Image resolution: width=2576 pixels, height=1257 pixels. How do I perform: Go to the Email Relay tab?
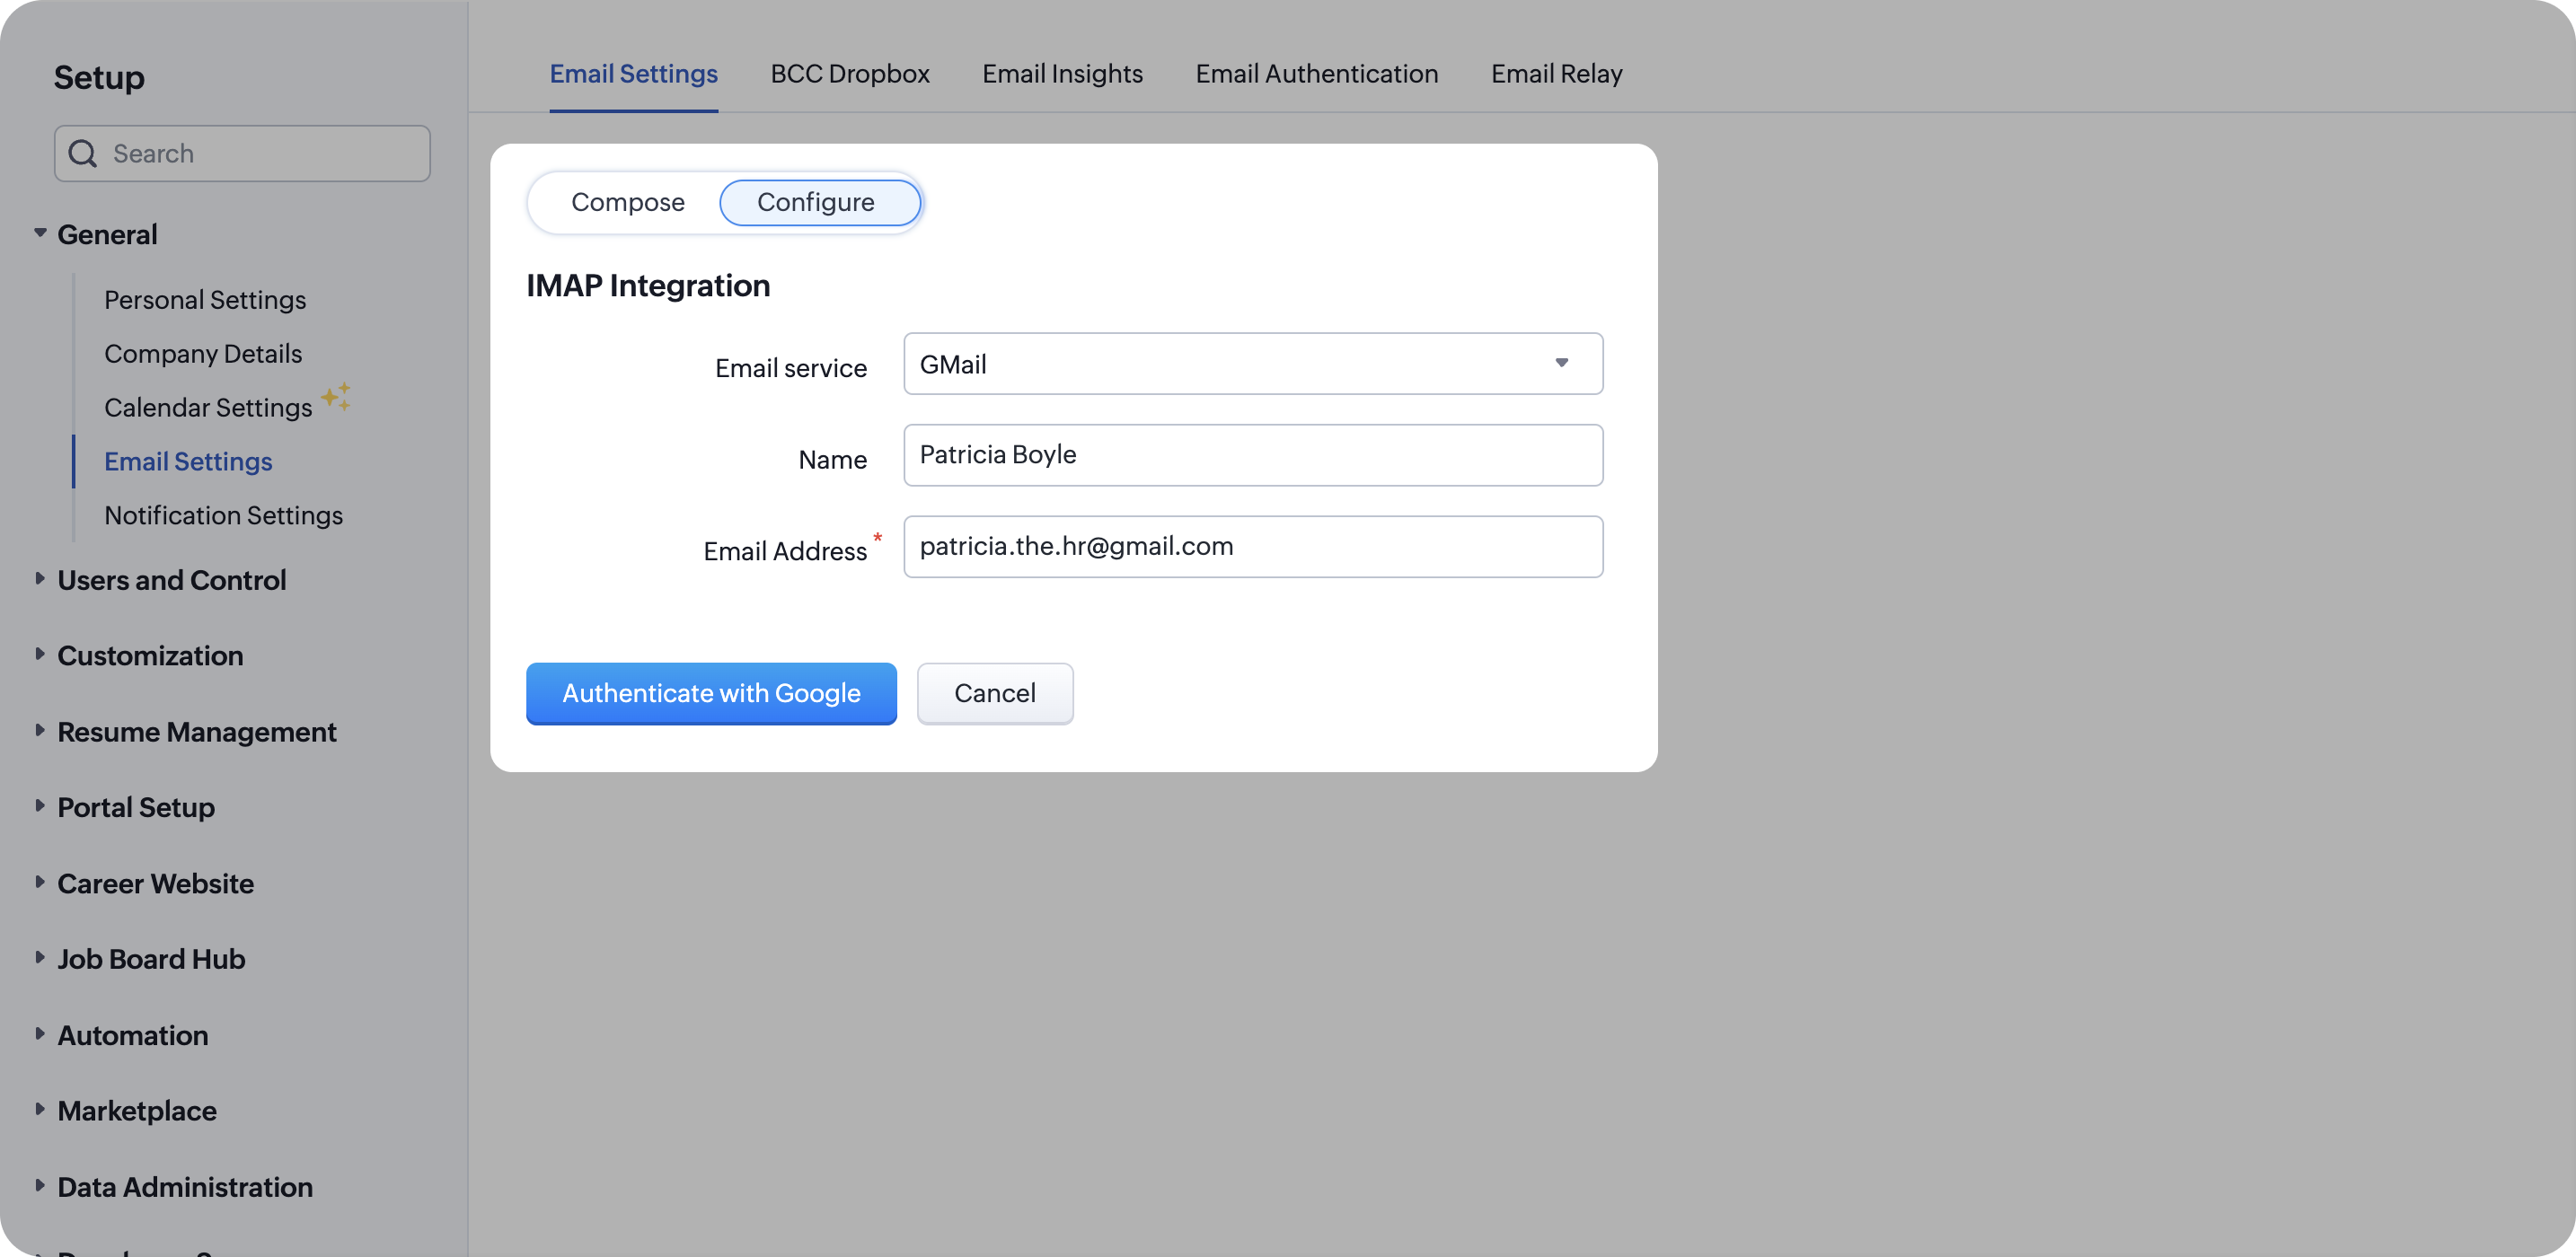coord(1556,74)
